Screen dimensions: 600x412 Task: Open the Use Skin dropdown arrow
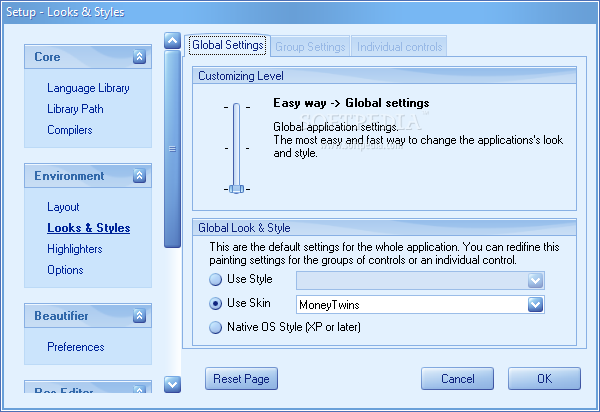[535, 305]
